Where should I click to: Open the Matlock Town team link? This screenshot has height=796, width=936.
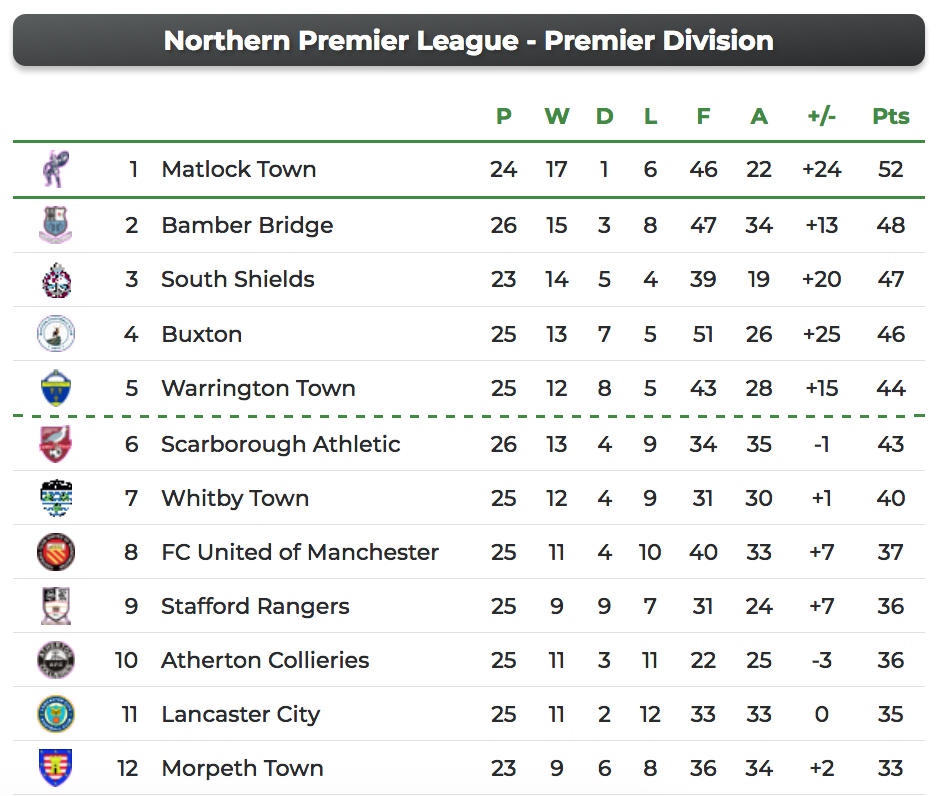coord(238,169)
